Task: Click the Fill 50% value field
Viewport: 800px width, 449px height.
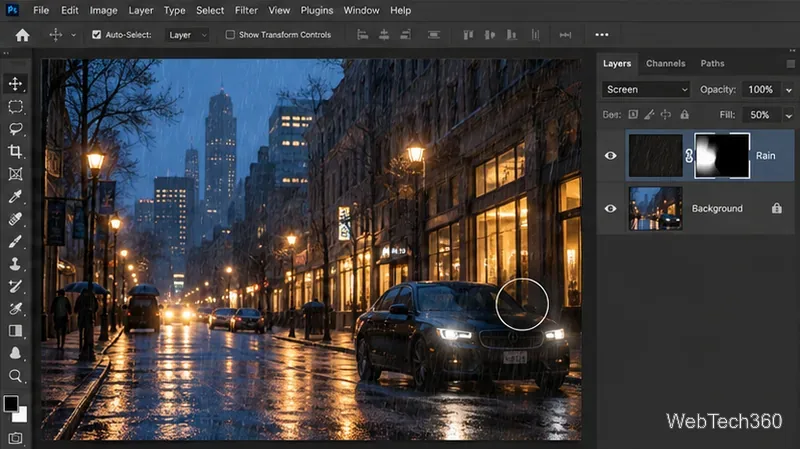Action: pos(760,115)
